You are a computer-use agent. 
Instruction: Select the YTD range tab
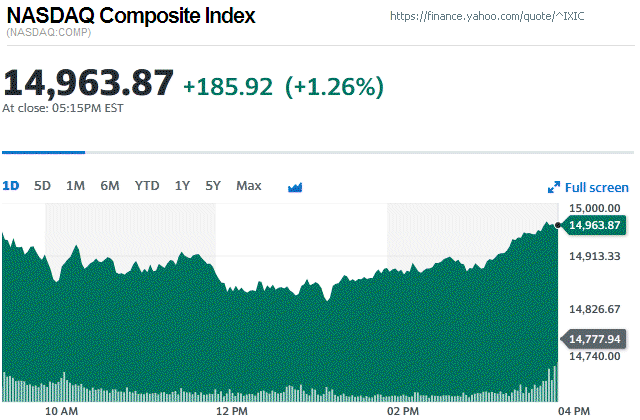pos(147,186)
